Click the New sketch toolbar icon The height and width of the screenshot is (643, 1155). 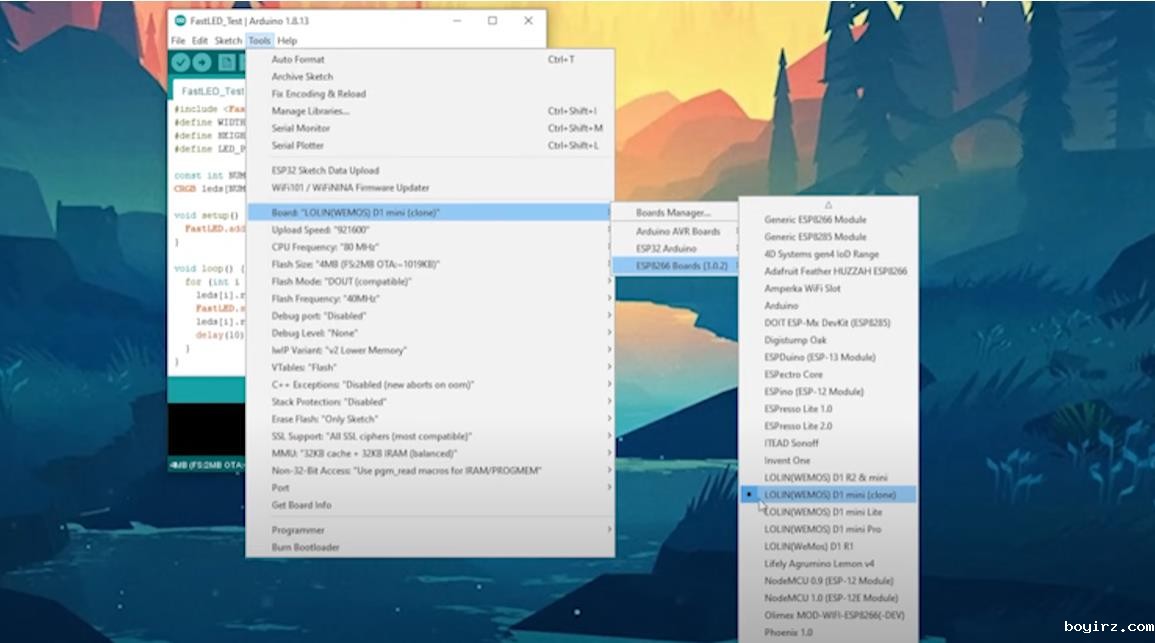(x=227, y=63)
